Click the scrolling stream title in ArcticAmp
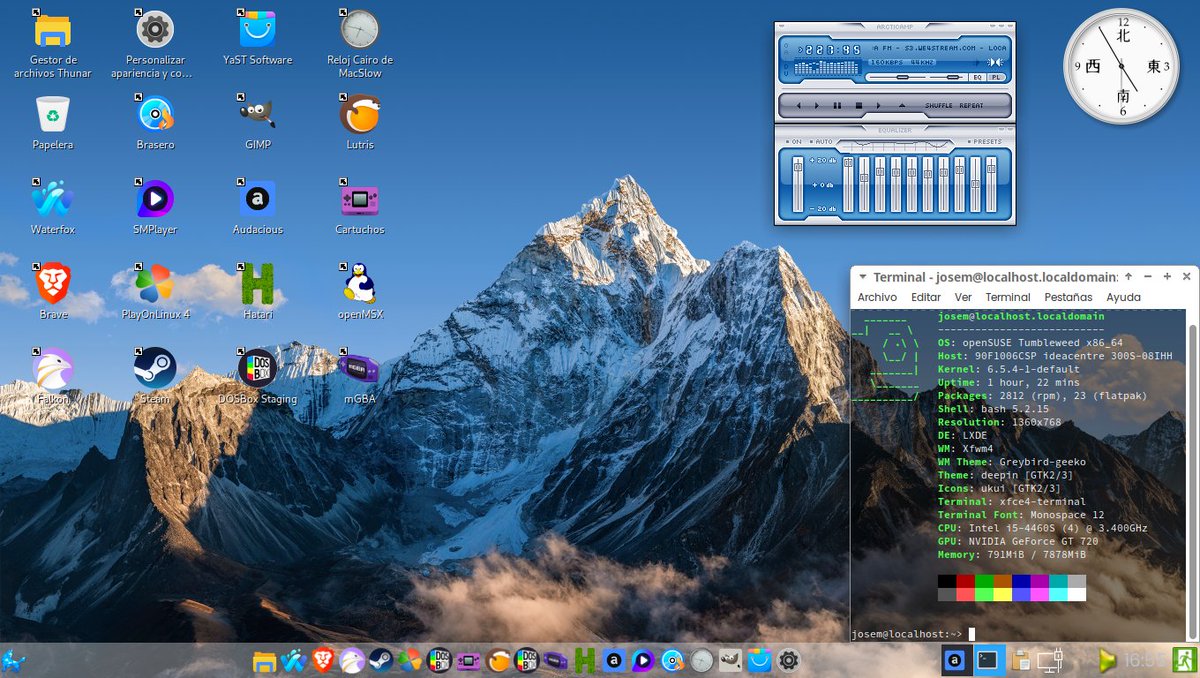The height and width of the screenshot is (678, 1200). (x=940, y=48)
